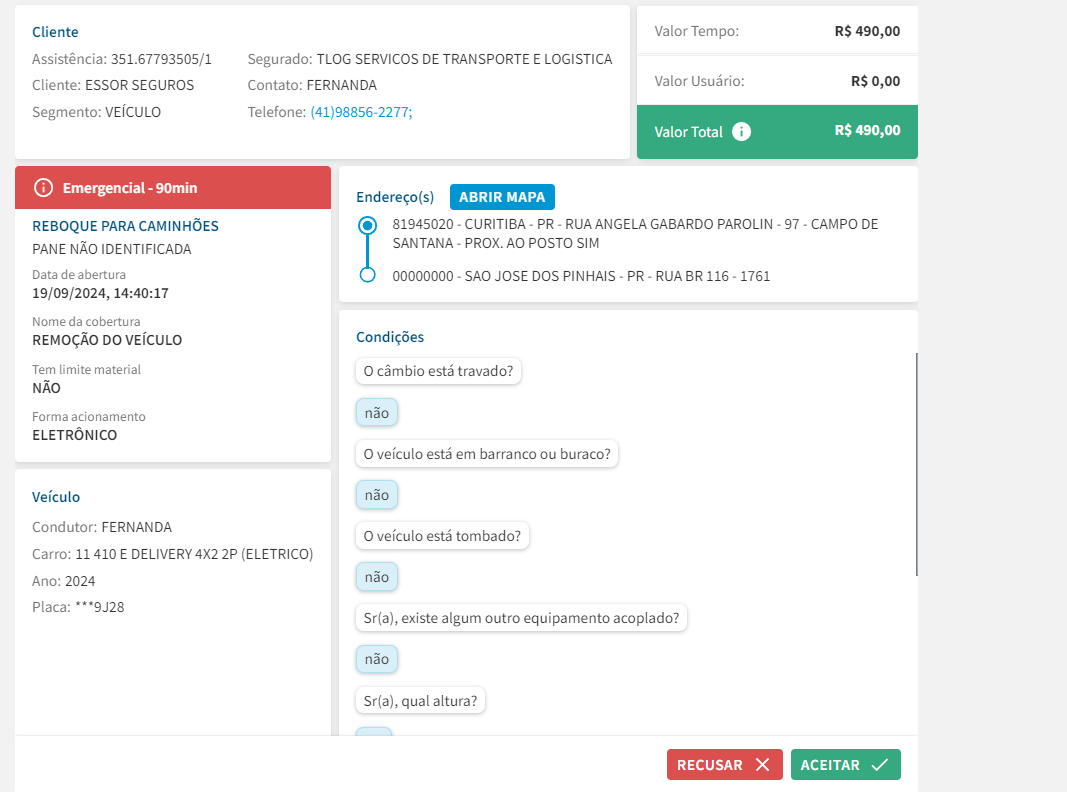1067x792 pixels.
Task: Select the filled origin marker for Curitiba address
Action: 367,226
